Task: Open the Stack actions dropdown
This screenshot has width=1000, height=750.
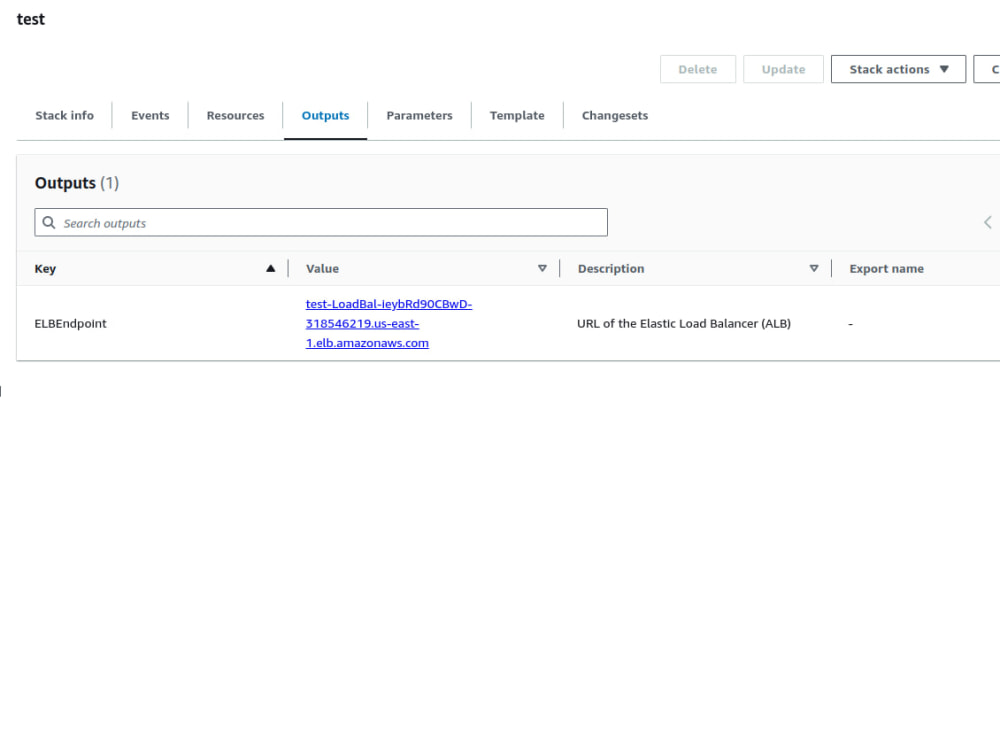Action: [897, 69]
